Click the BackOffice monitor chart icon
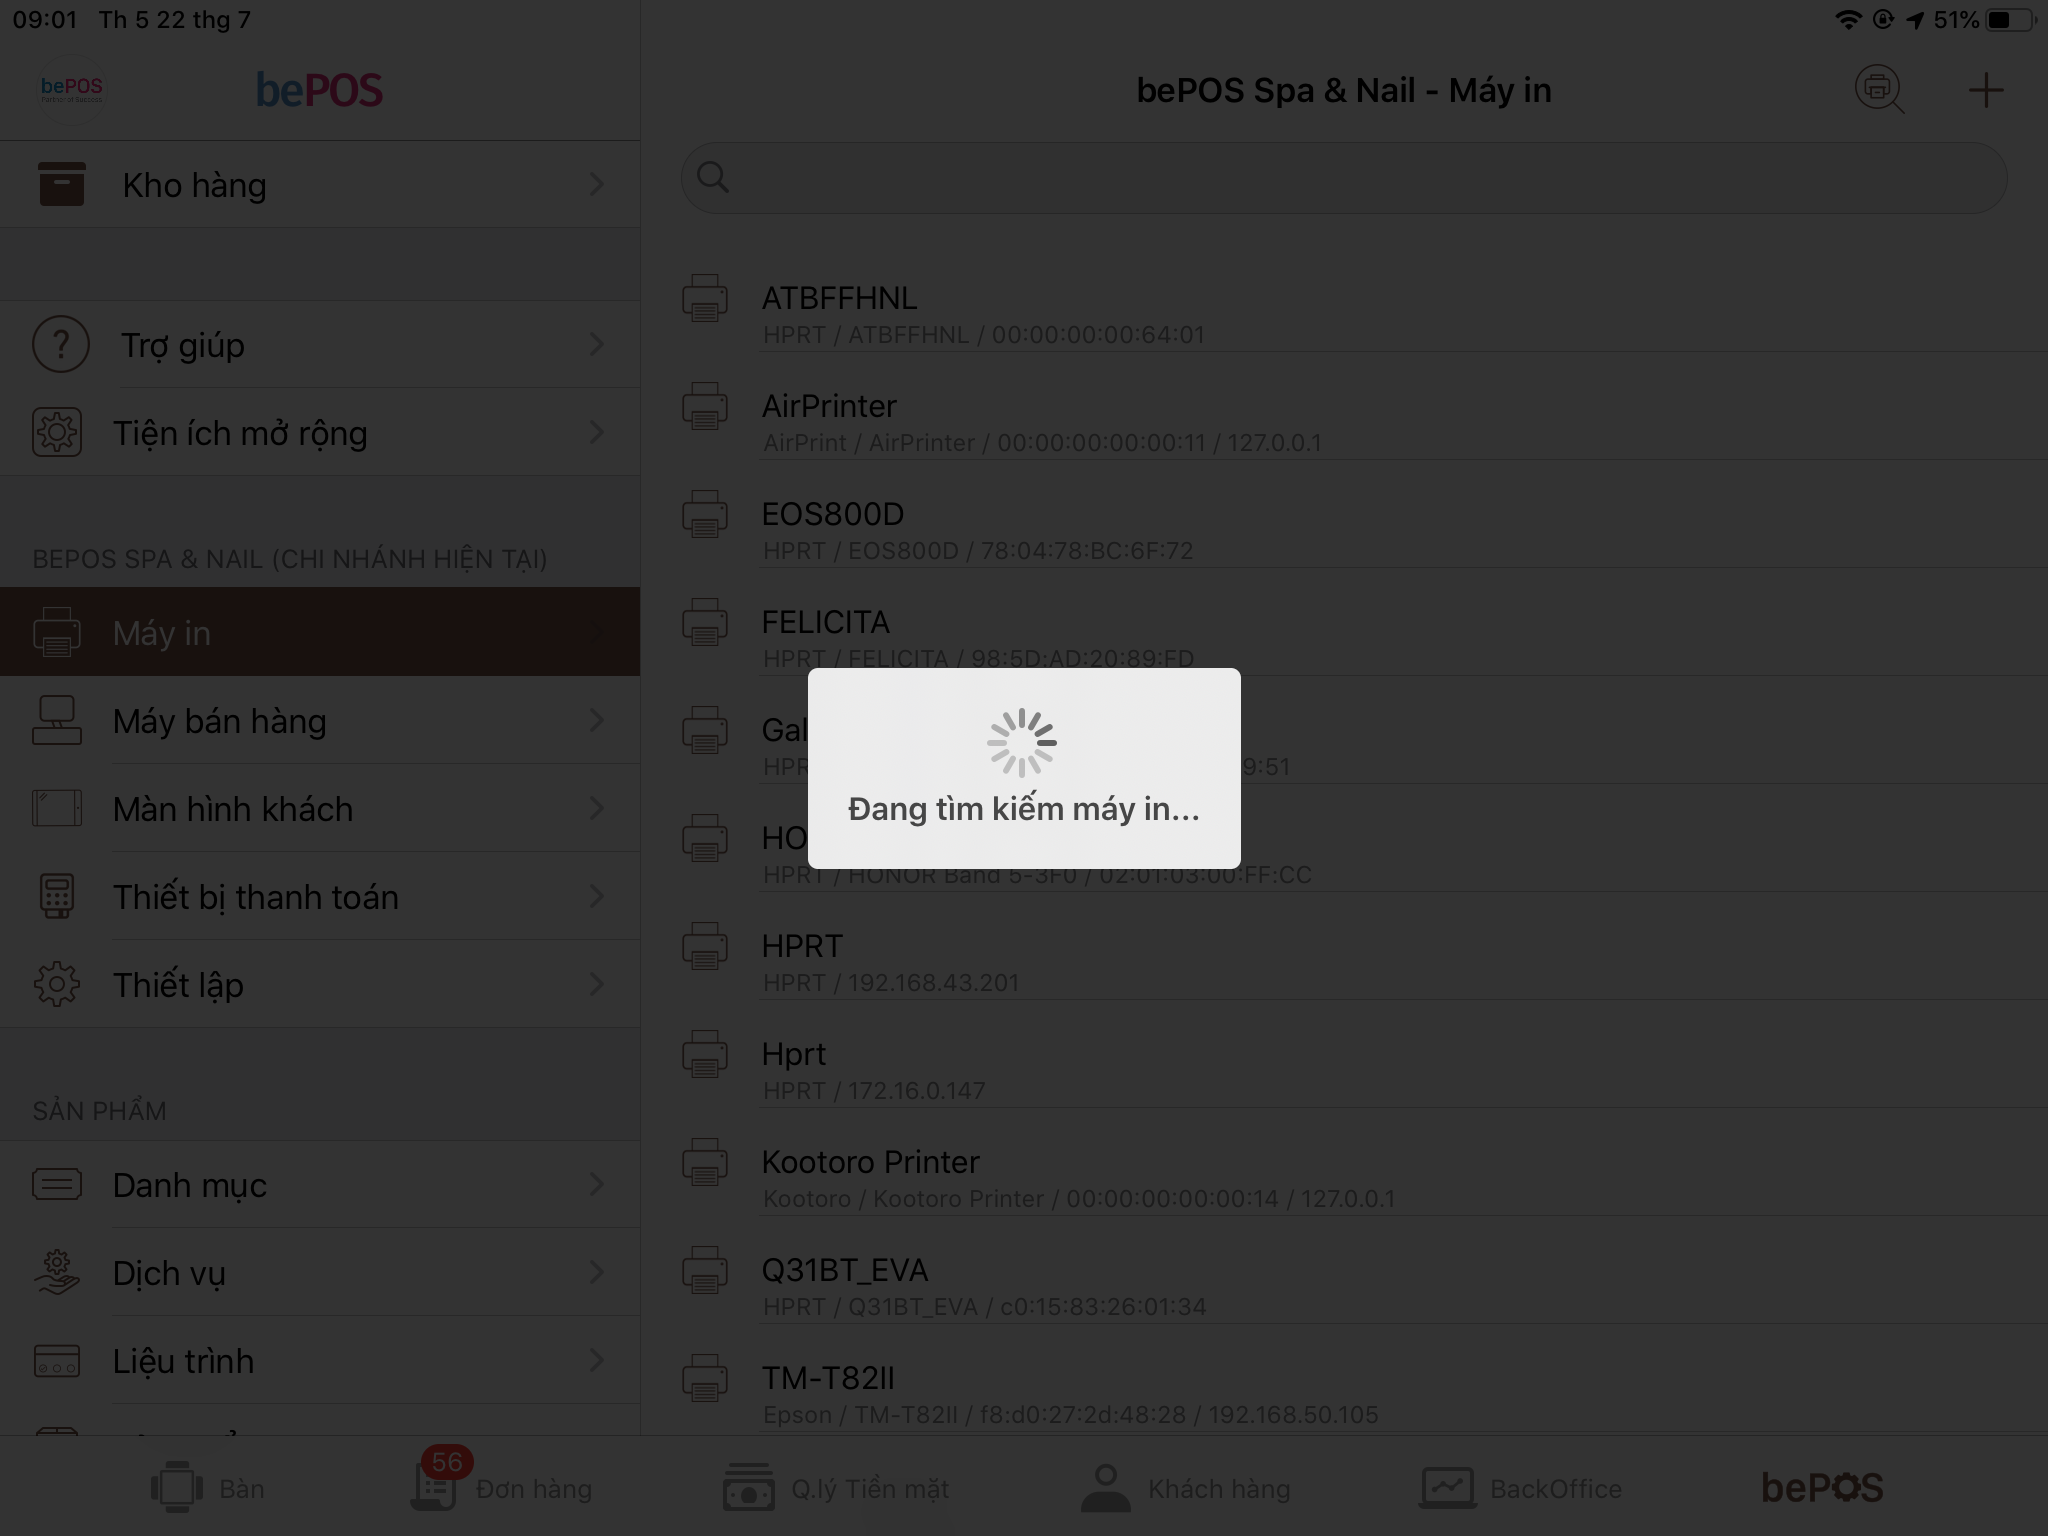This screenshot has height=1536, width=2048. (x=1447, y=1487)
